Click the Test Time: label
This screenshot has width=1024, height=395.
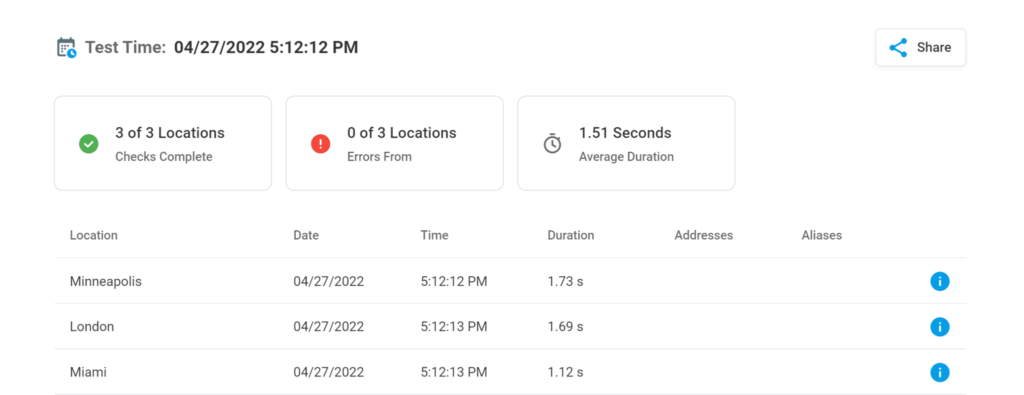click(x=126, y=48)
